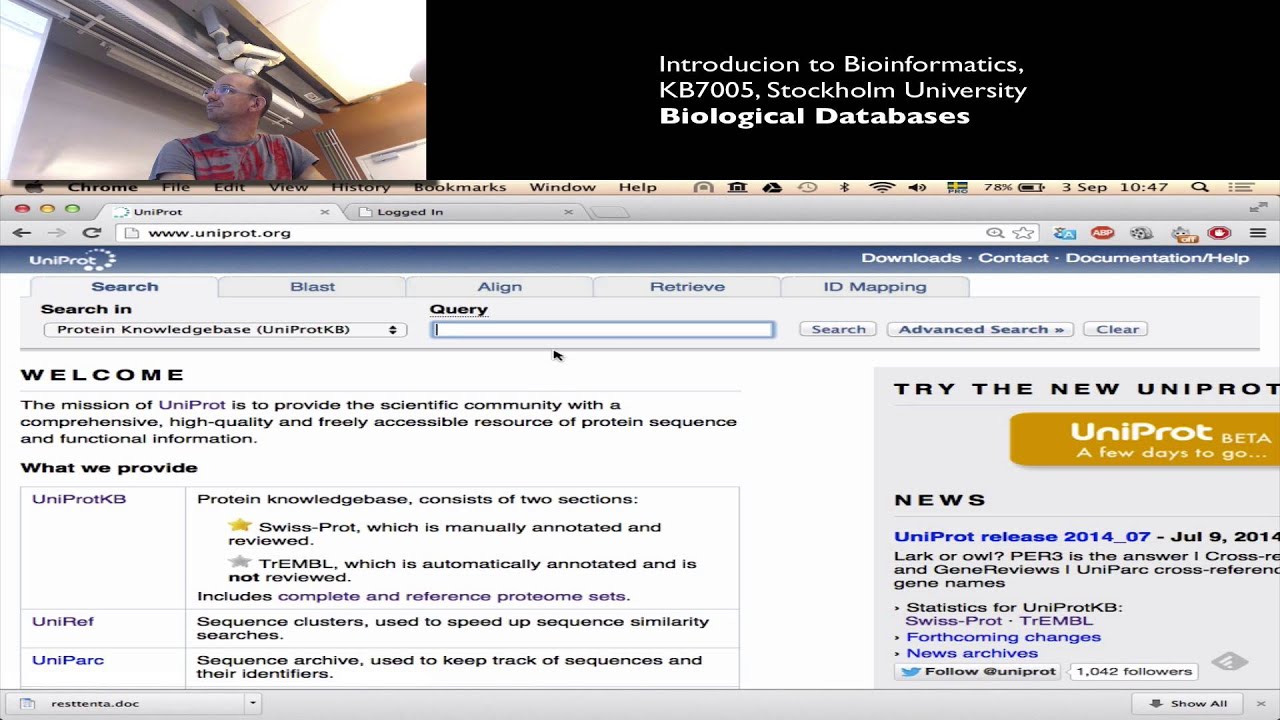1280x720 pixels.
Task: Switch to the ID Mapping tab
Action: click(x=875, y=287)
